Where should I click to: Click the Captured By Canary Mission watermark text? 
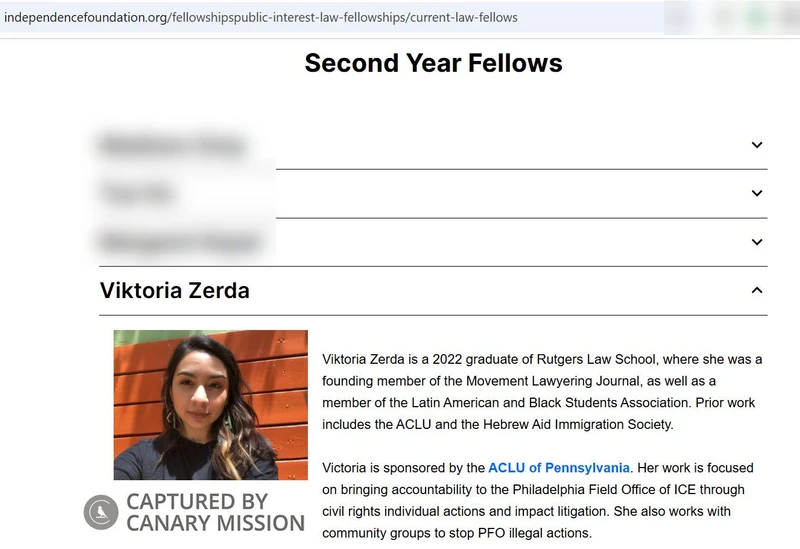[x=215, y=512]
